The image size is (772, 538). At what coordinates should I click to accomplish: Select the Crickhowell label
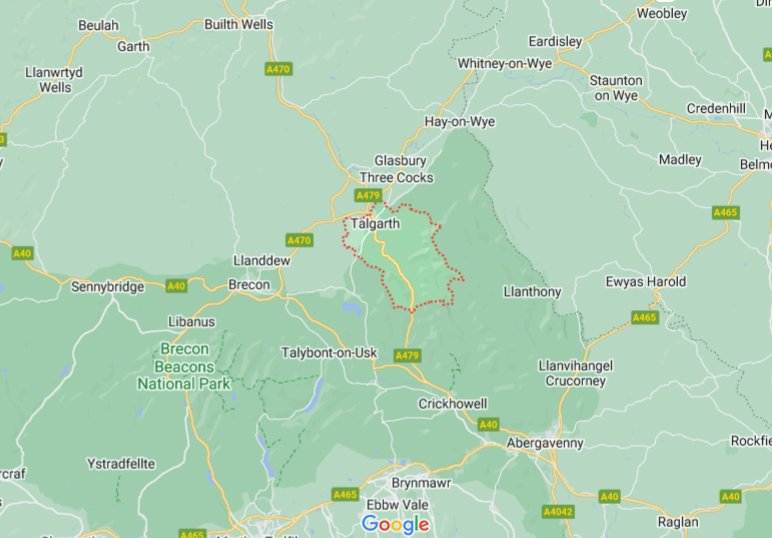coord(452,404)
